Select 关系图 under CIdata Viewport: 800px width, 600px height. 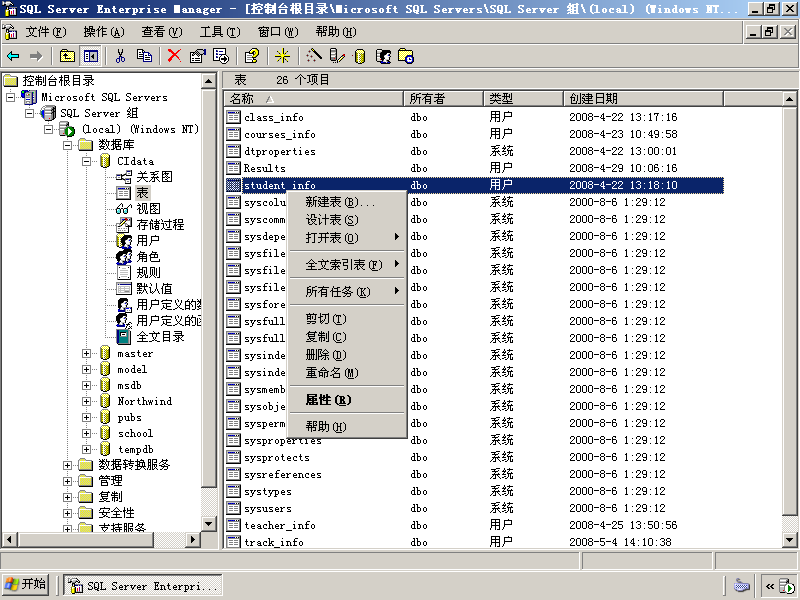[154, 177]
